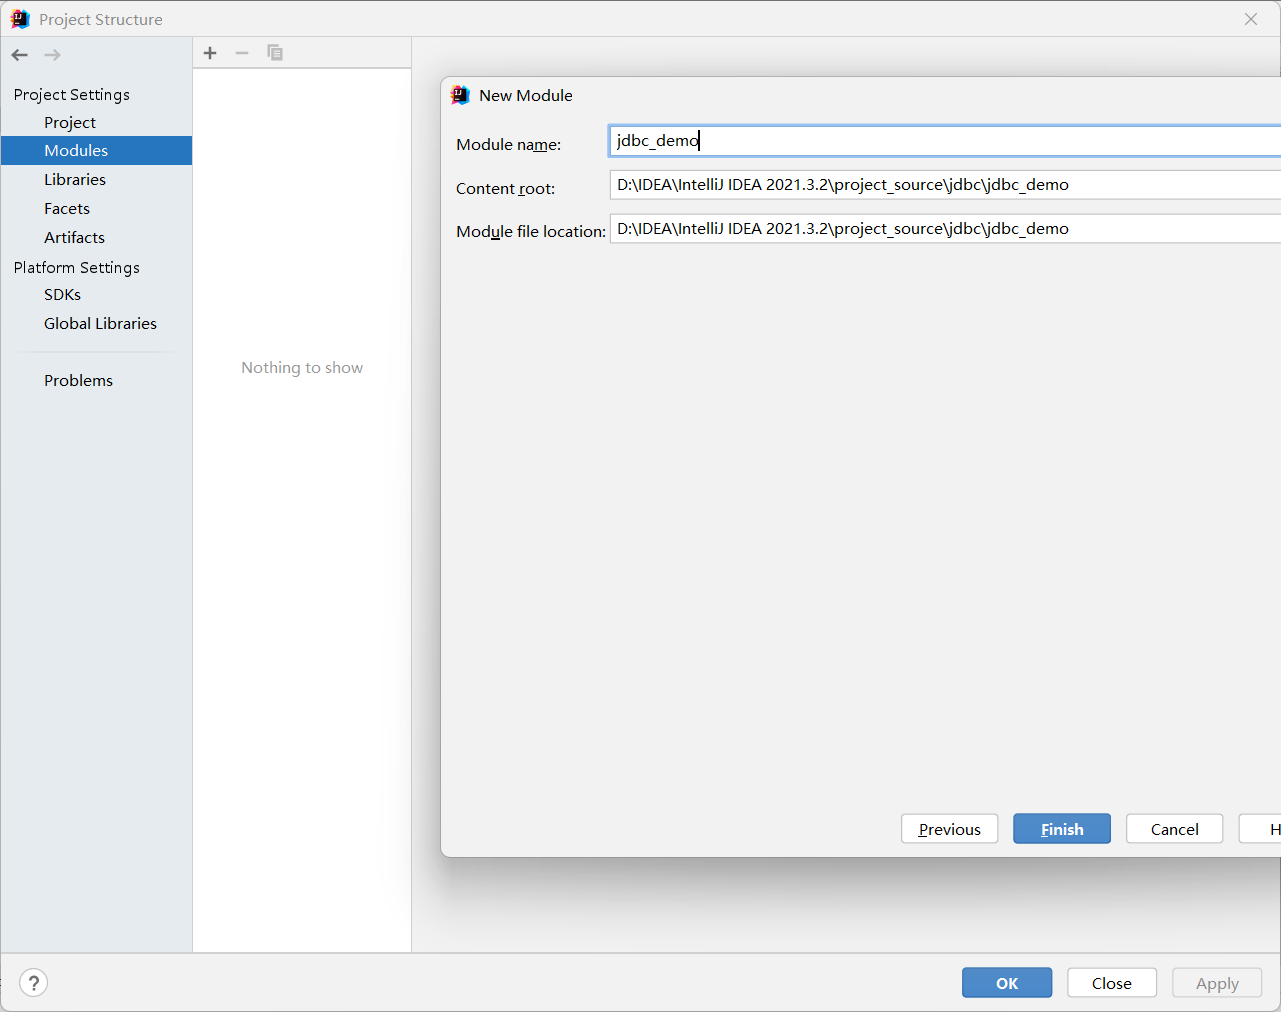Click the disabled Apply button
This screenshot has width=1281, height=1012.
click(1217, 983)
